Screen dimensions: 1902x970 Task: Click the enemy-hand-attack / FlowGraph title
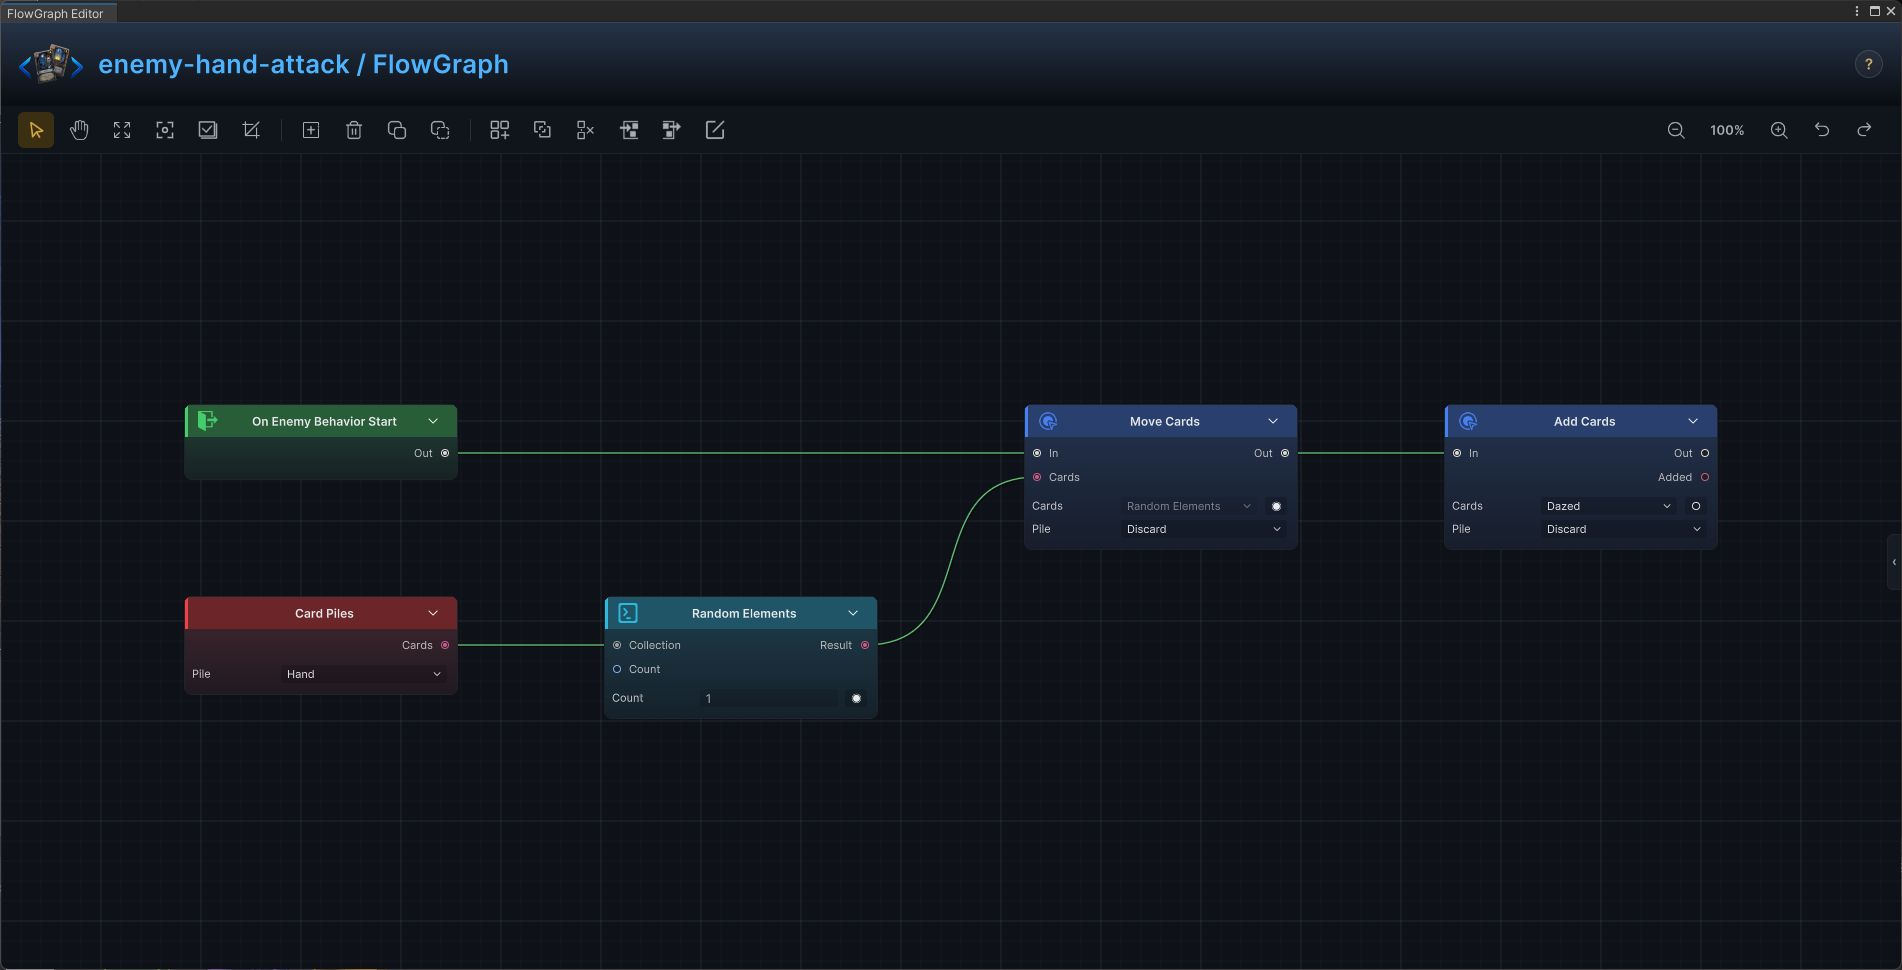coord(303,64)
